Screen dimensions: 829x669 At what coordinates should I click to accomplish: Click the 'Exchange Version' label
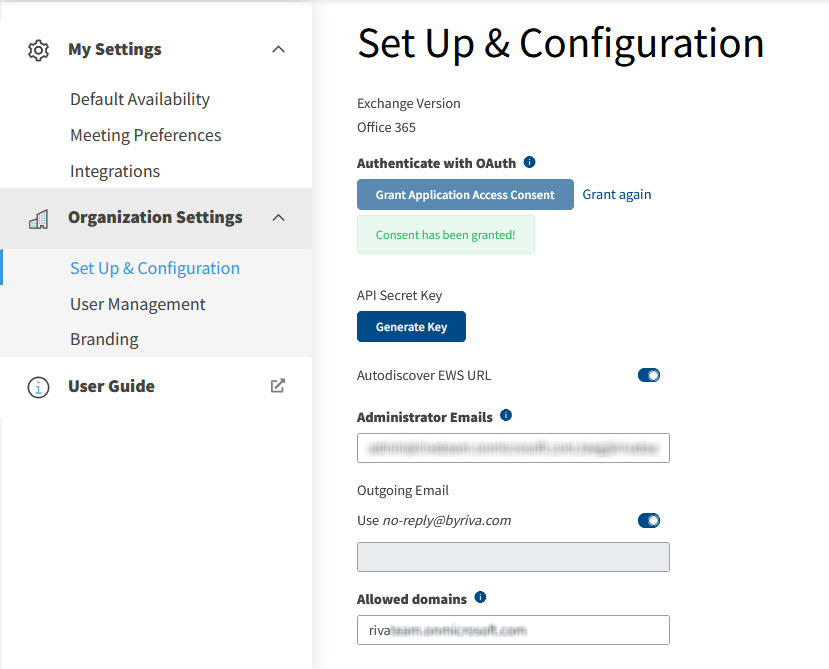point(409,103)
